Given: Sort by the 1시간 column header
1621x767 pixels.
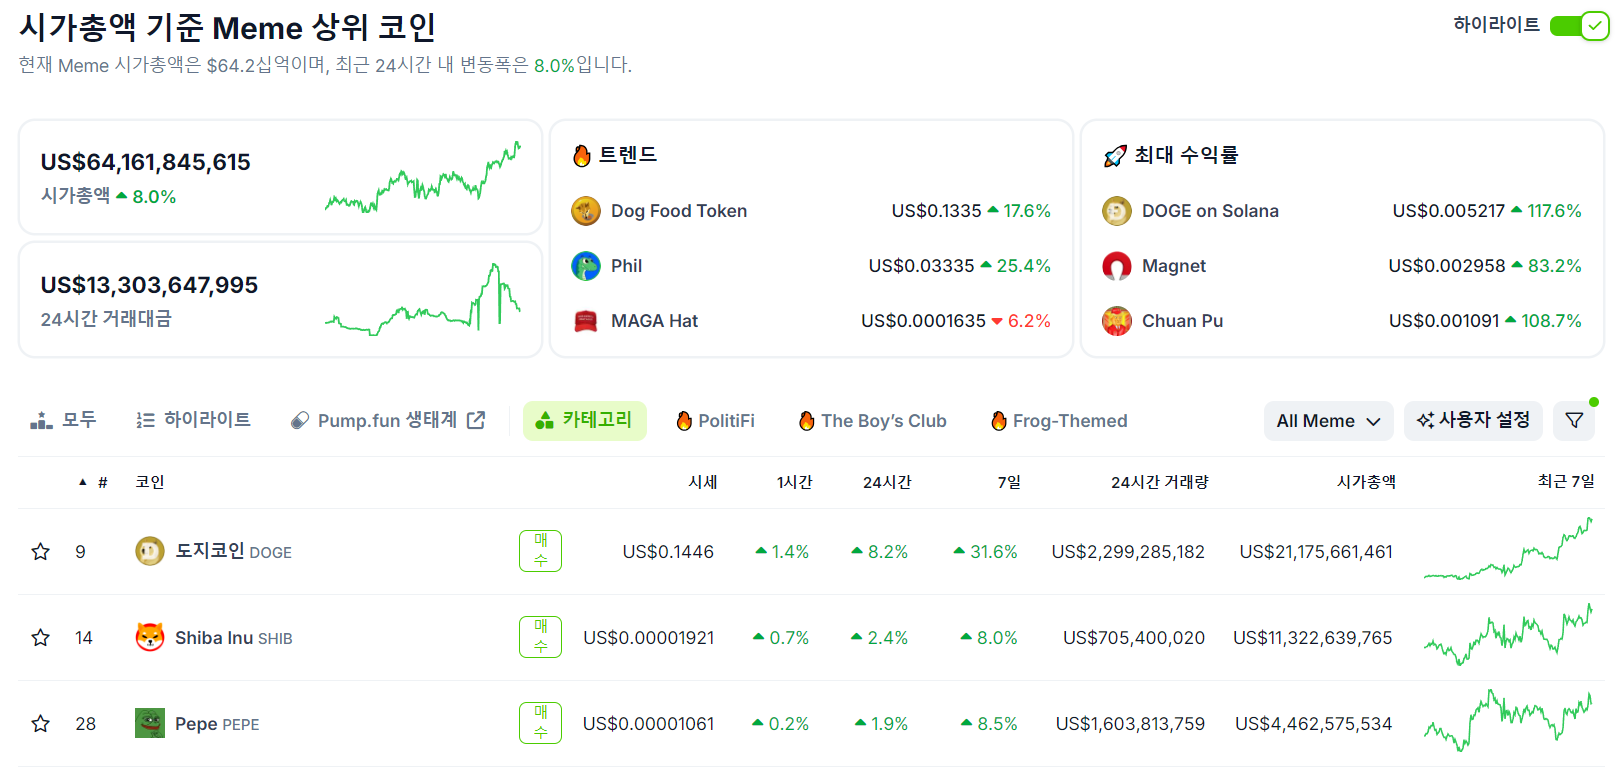Looking at the screenshot, I should [795, 482].
